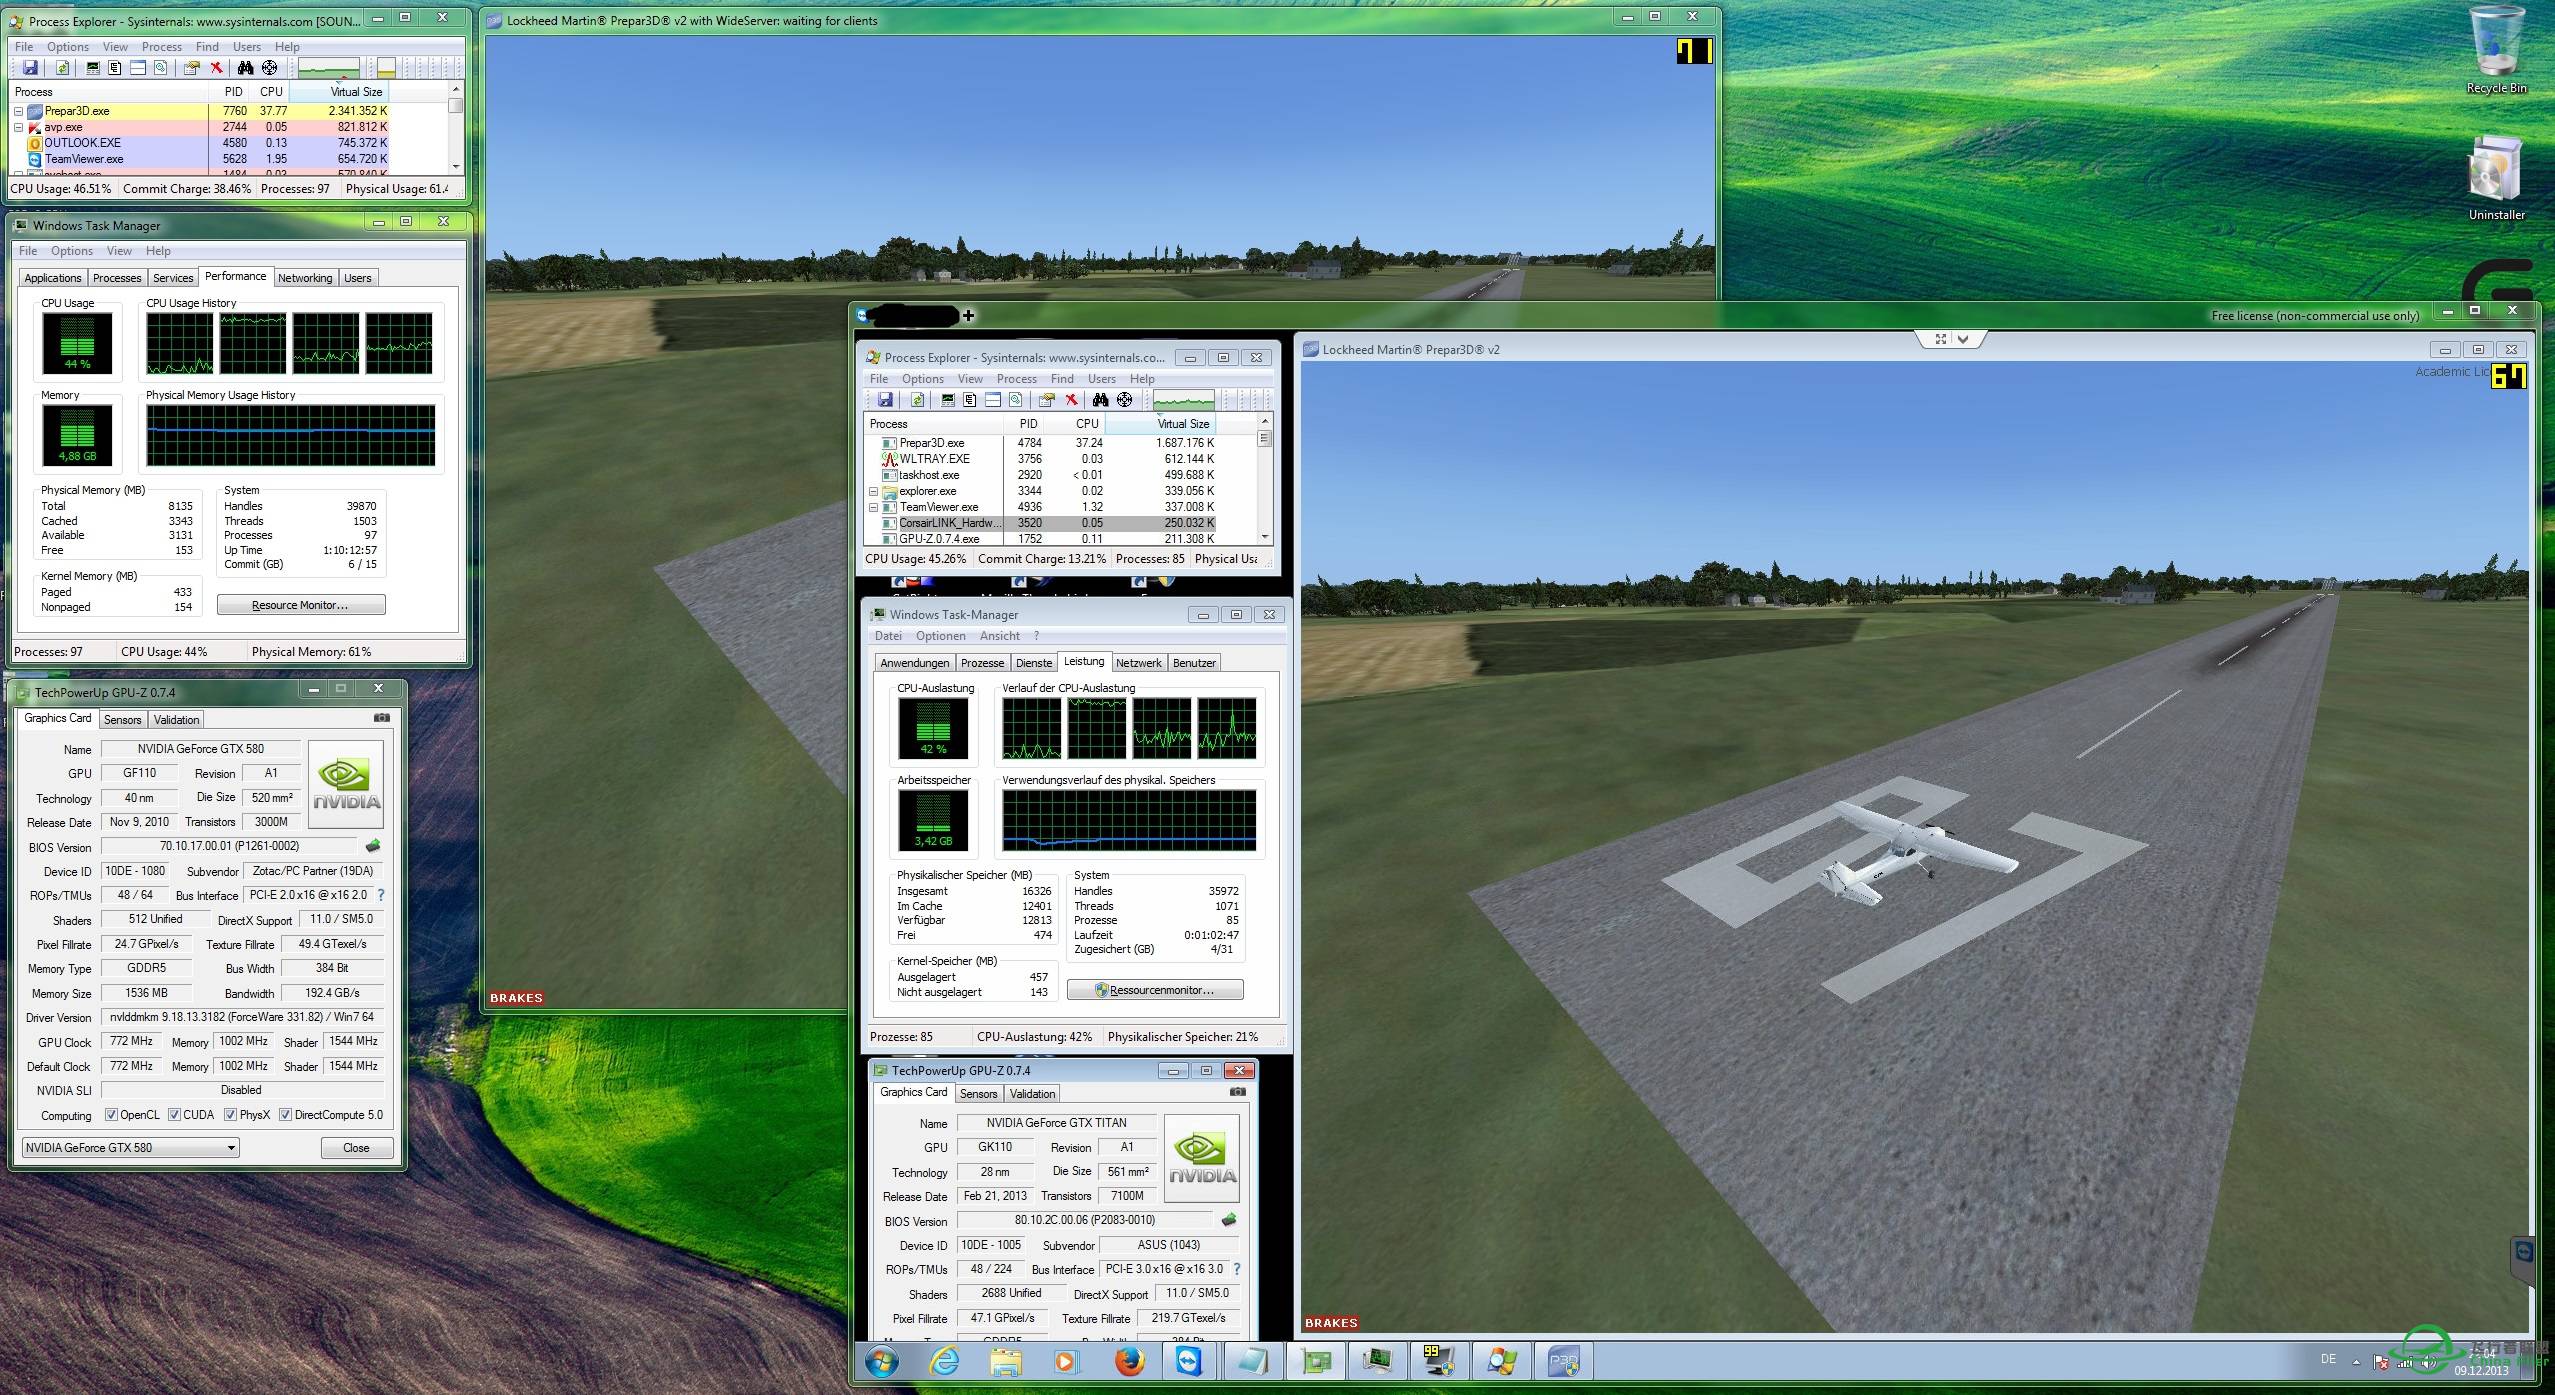Collapse explorer.exe tree node in remote Process Explorer

[873, 491]
